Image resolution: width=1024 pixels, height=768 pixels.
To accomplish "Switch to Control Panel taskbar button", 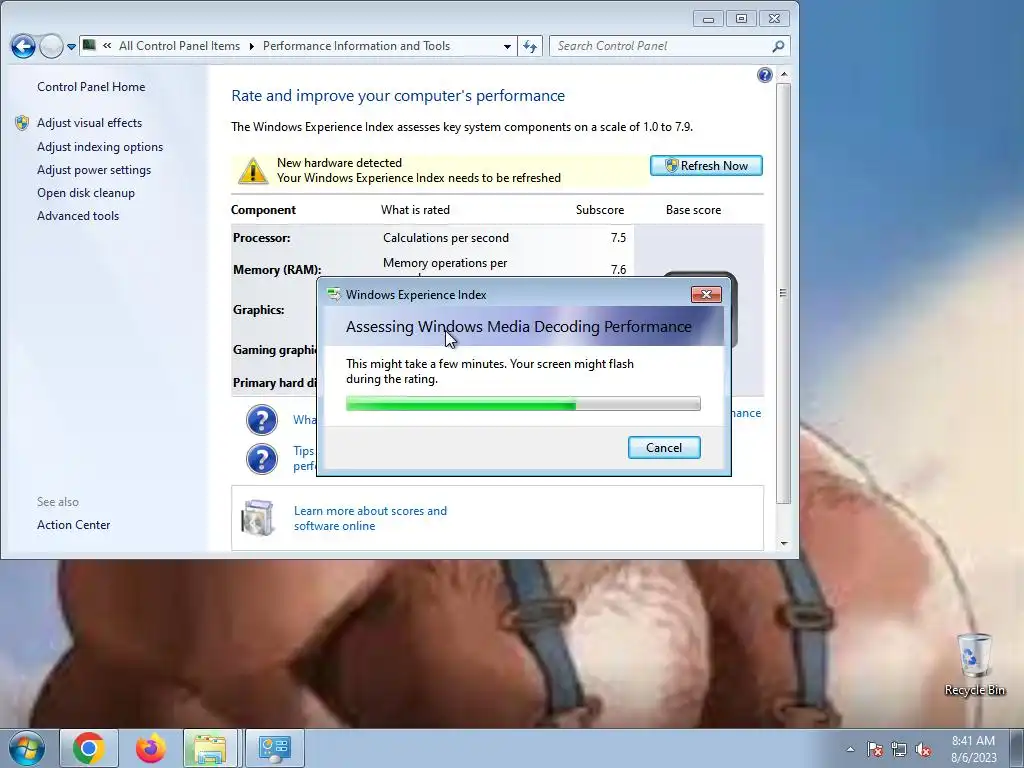I will pyautogui.click(x=274, y=748).
